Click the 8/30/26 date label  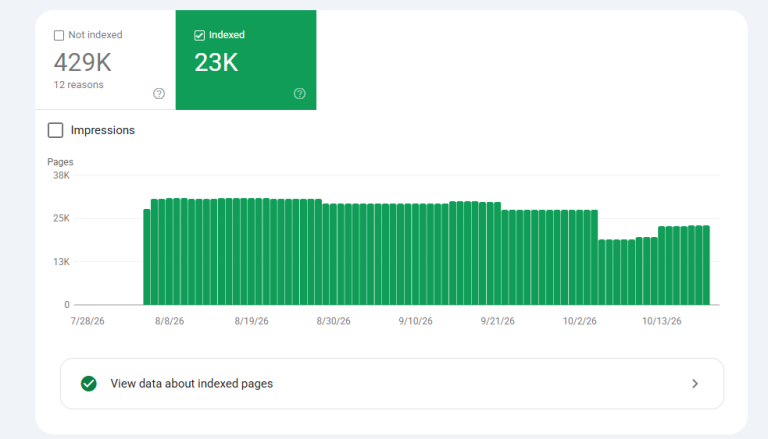click(334, 321)
